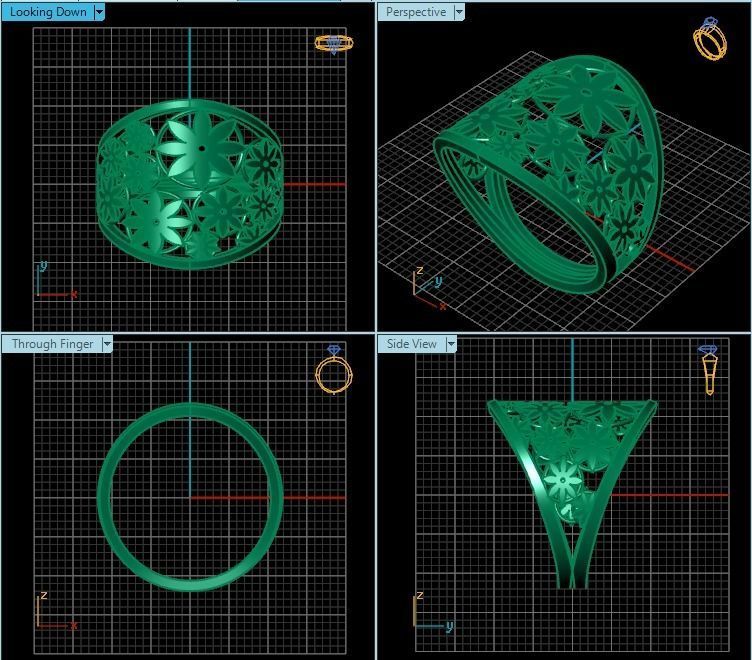Image resolution: width=752 pixels, height=660 pixels.
Task: Expand the Through Finger viewport dropdown arrow
Action: click(x=107, y=344)
